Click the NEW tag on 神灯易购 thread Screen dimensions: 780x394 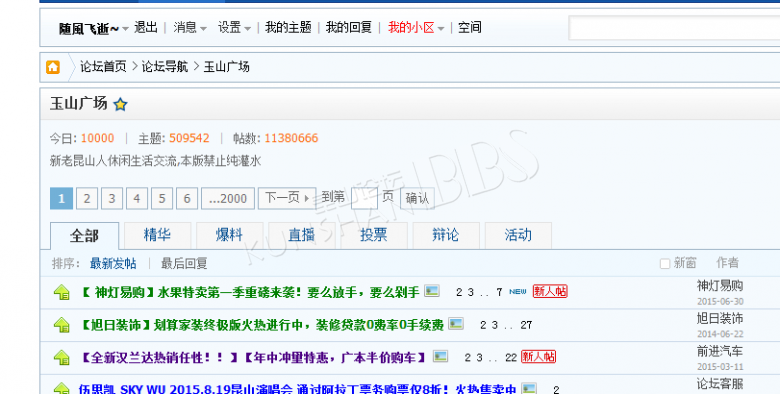pyautogui.click(x=518, y=292)
